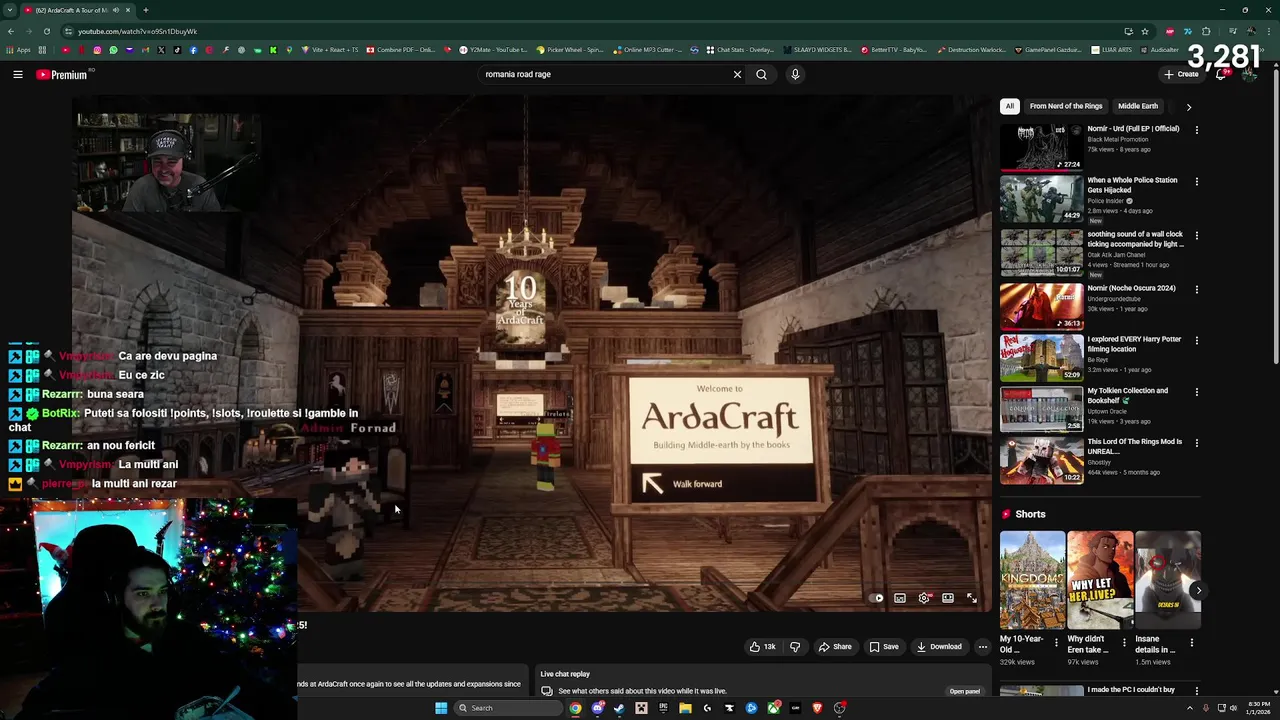Select the 'All' filter chip

[1010, 106]
